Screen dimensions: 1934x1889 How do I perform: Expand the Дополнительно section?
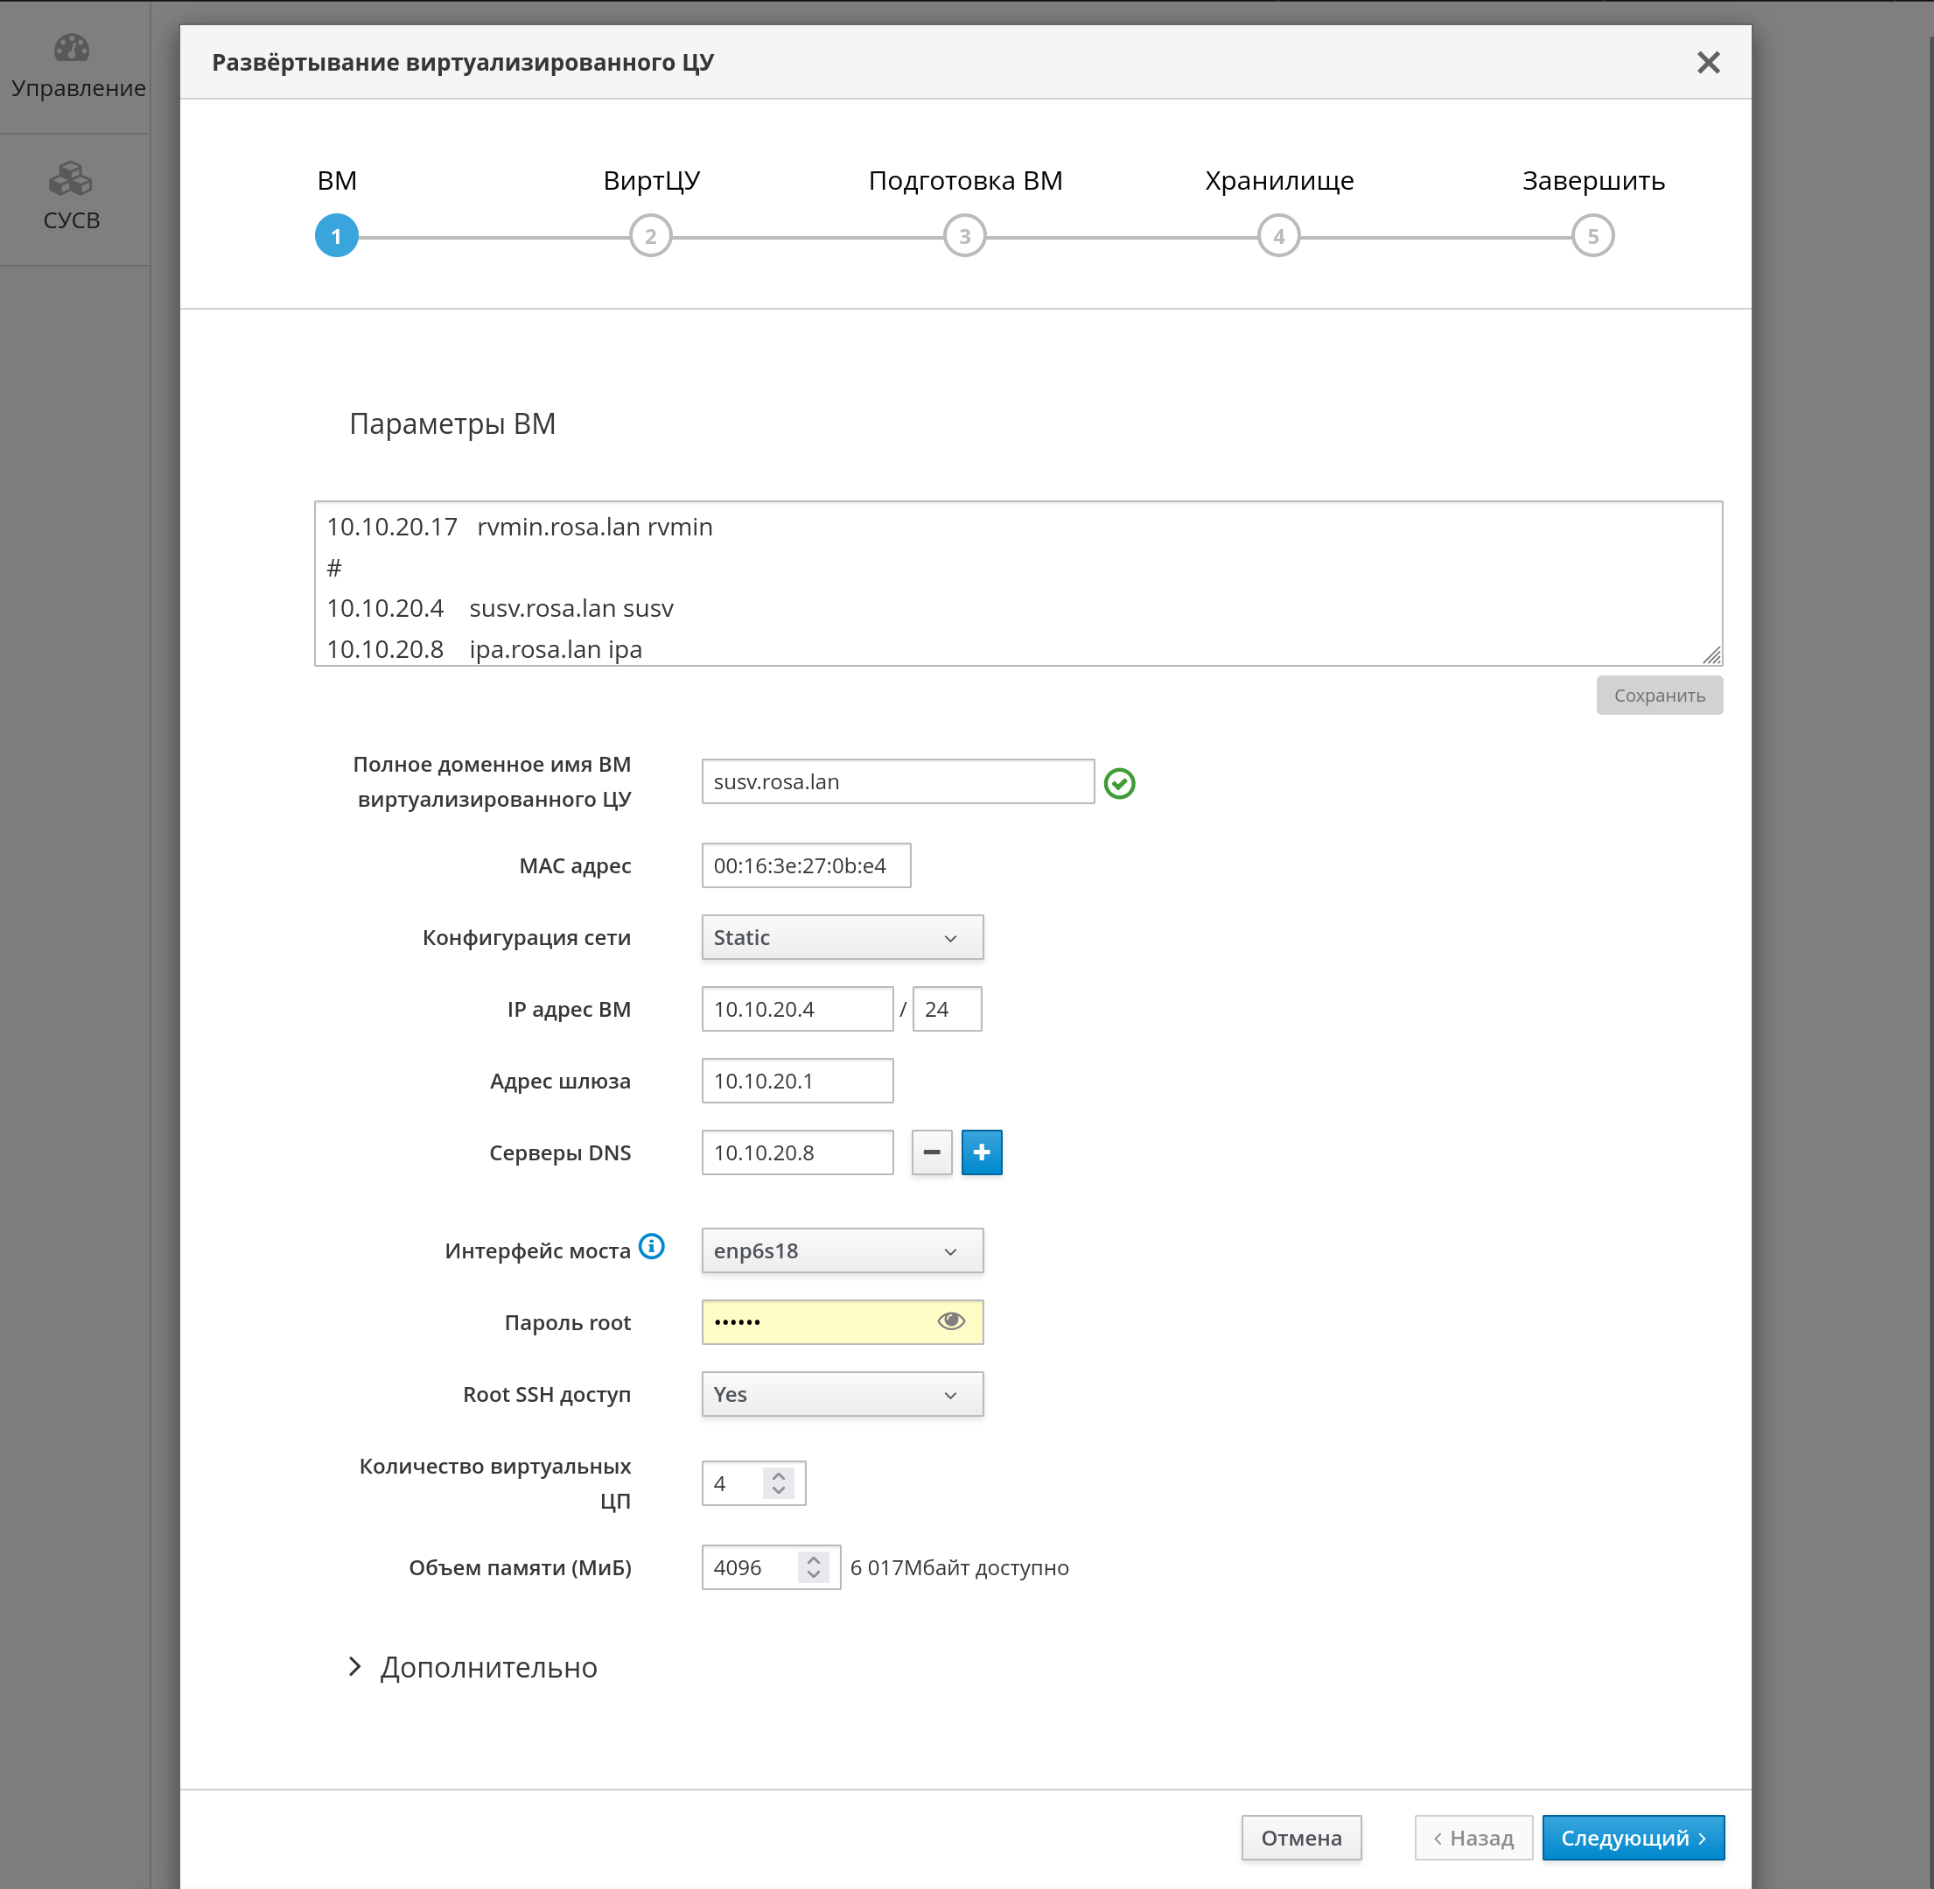473,1667
